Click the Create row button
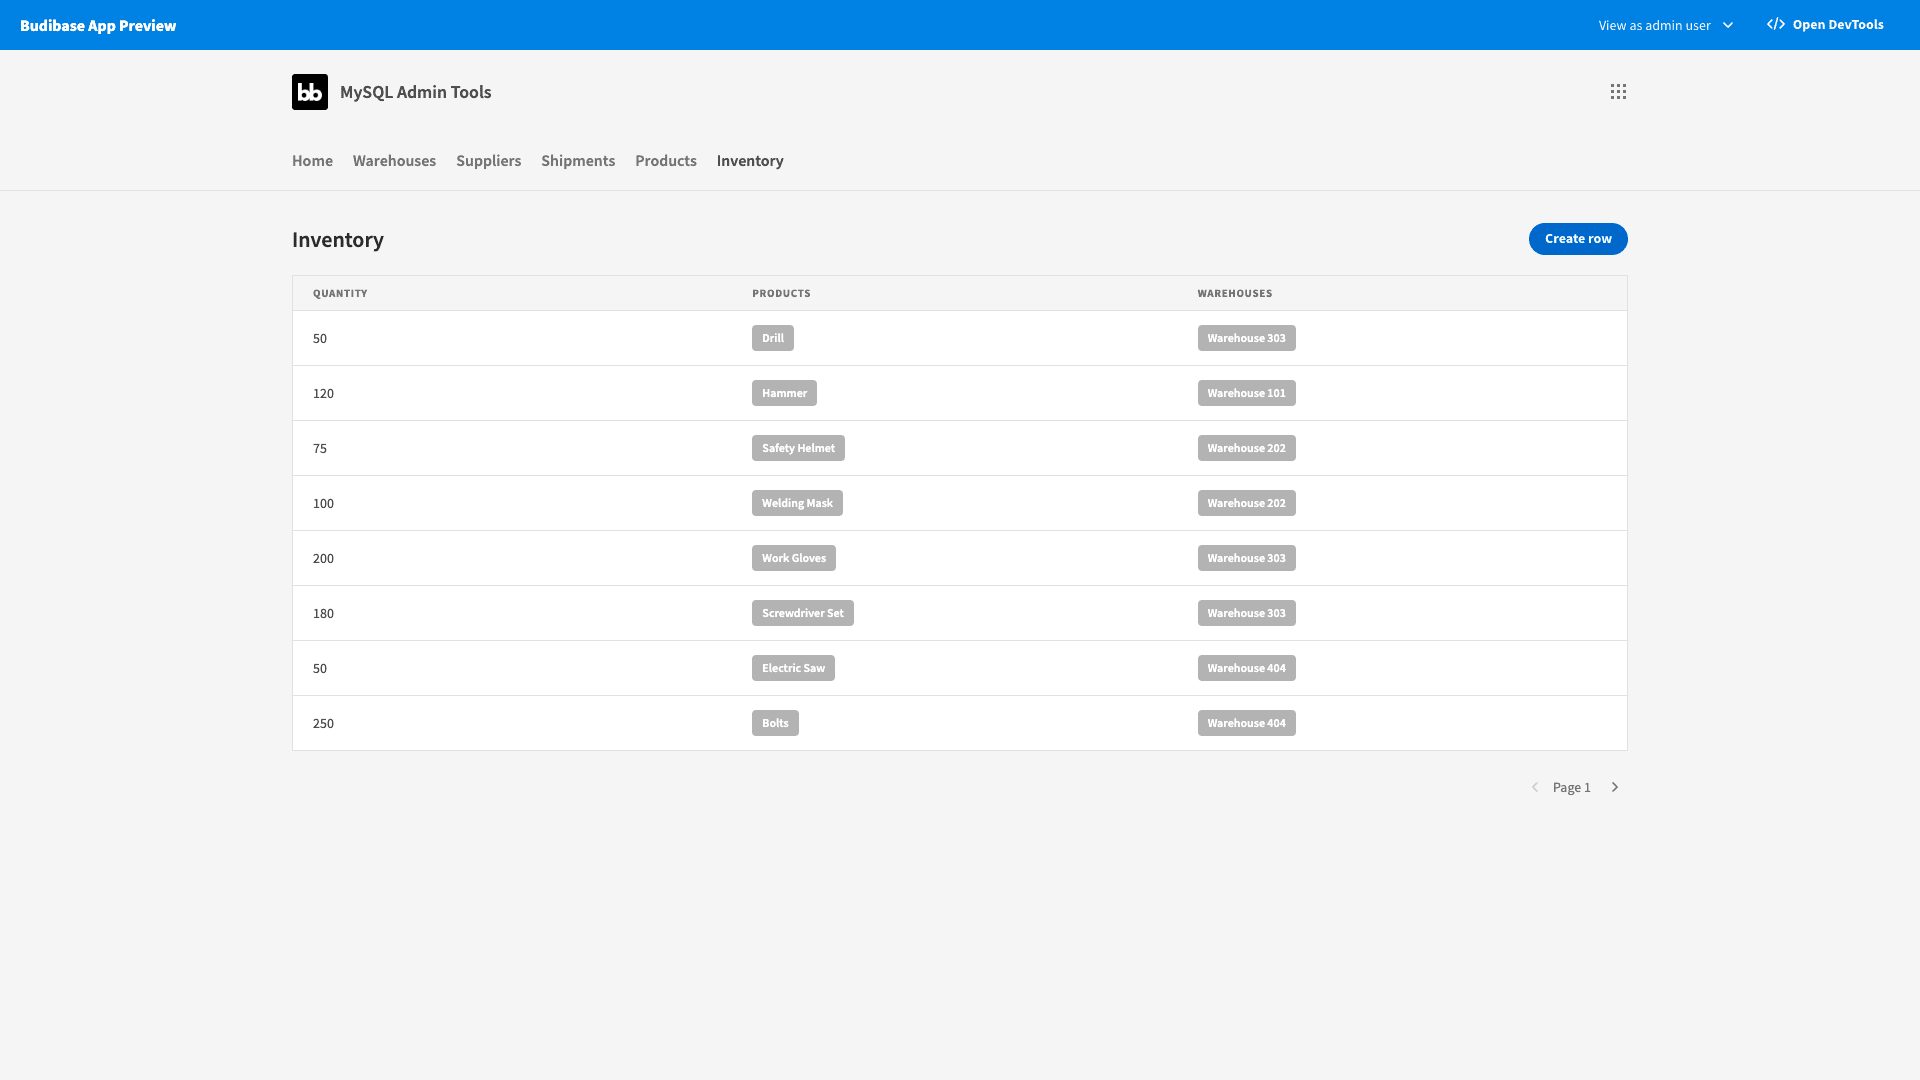The height and width of the screenshot is (1080, 1920). (x=1578, y=239)
